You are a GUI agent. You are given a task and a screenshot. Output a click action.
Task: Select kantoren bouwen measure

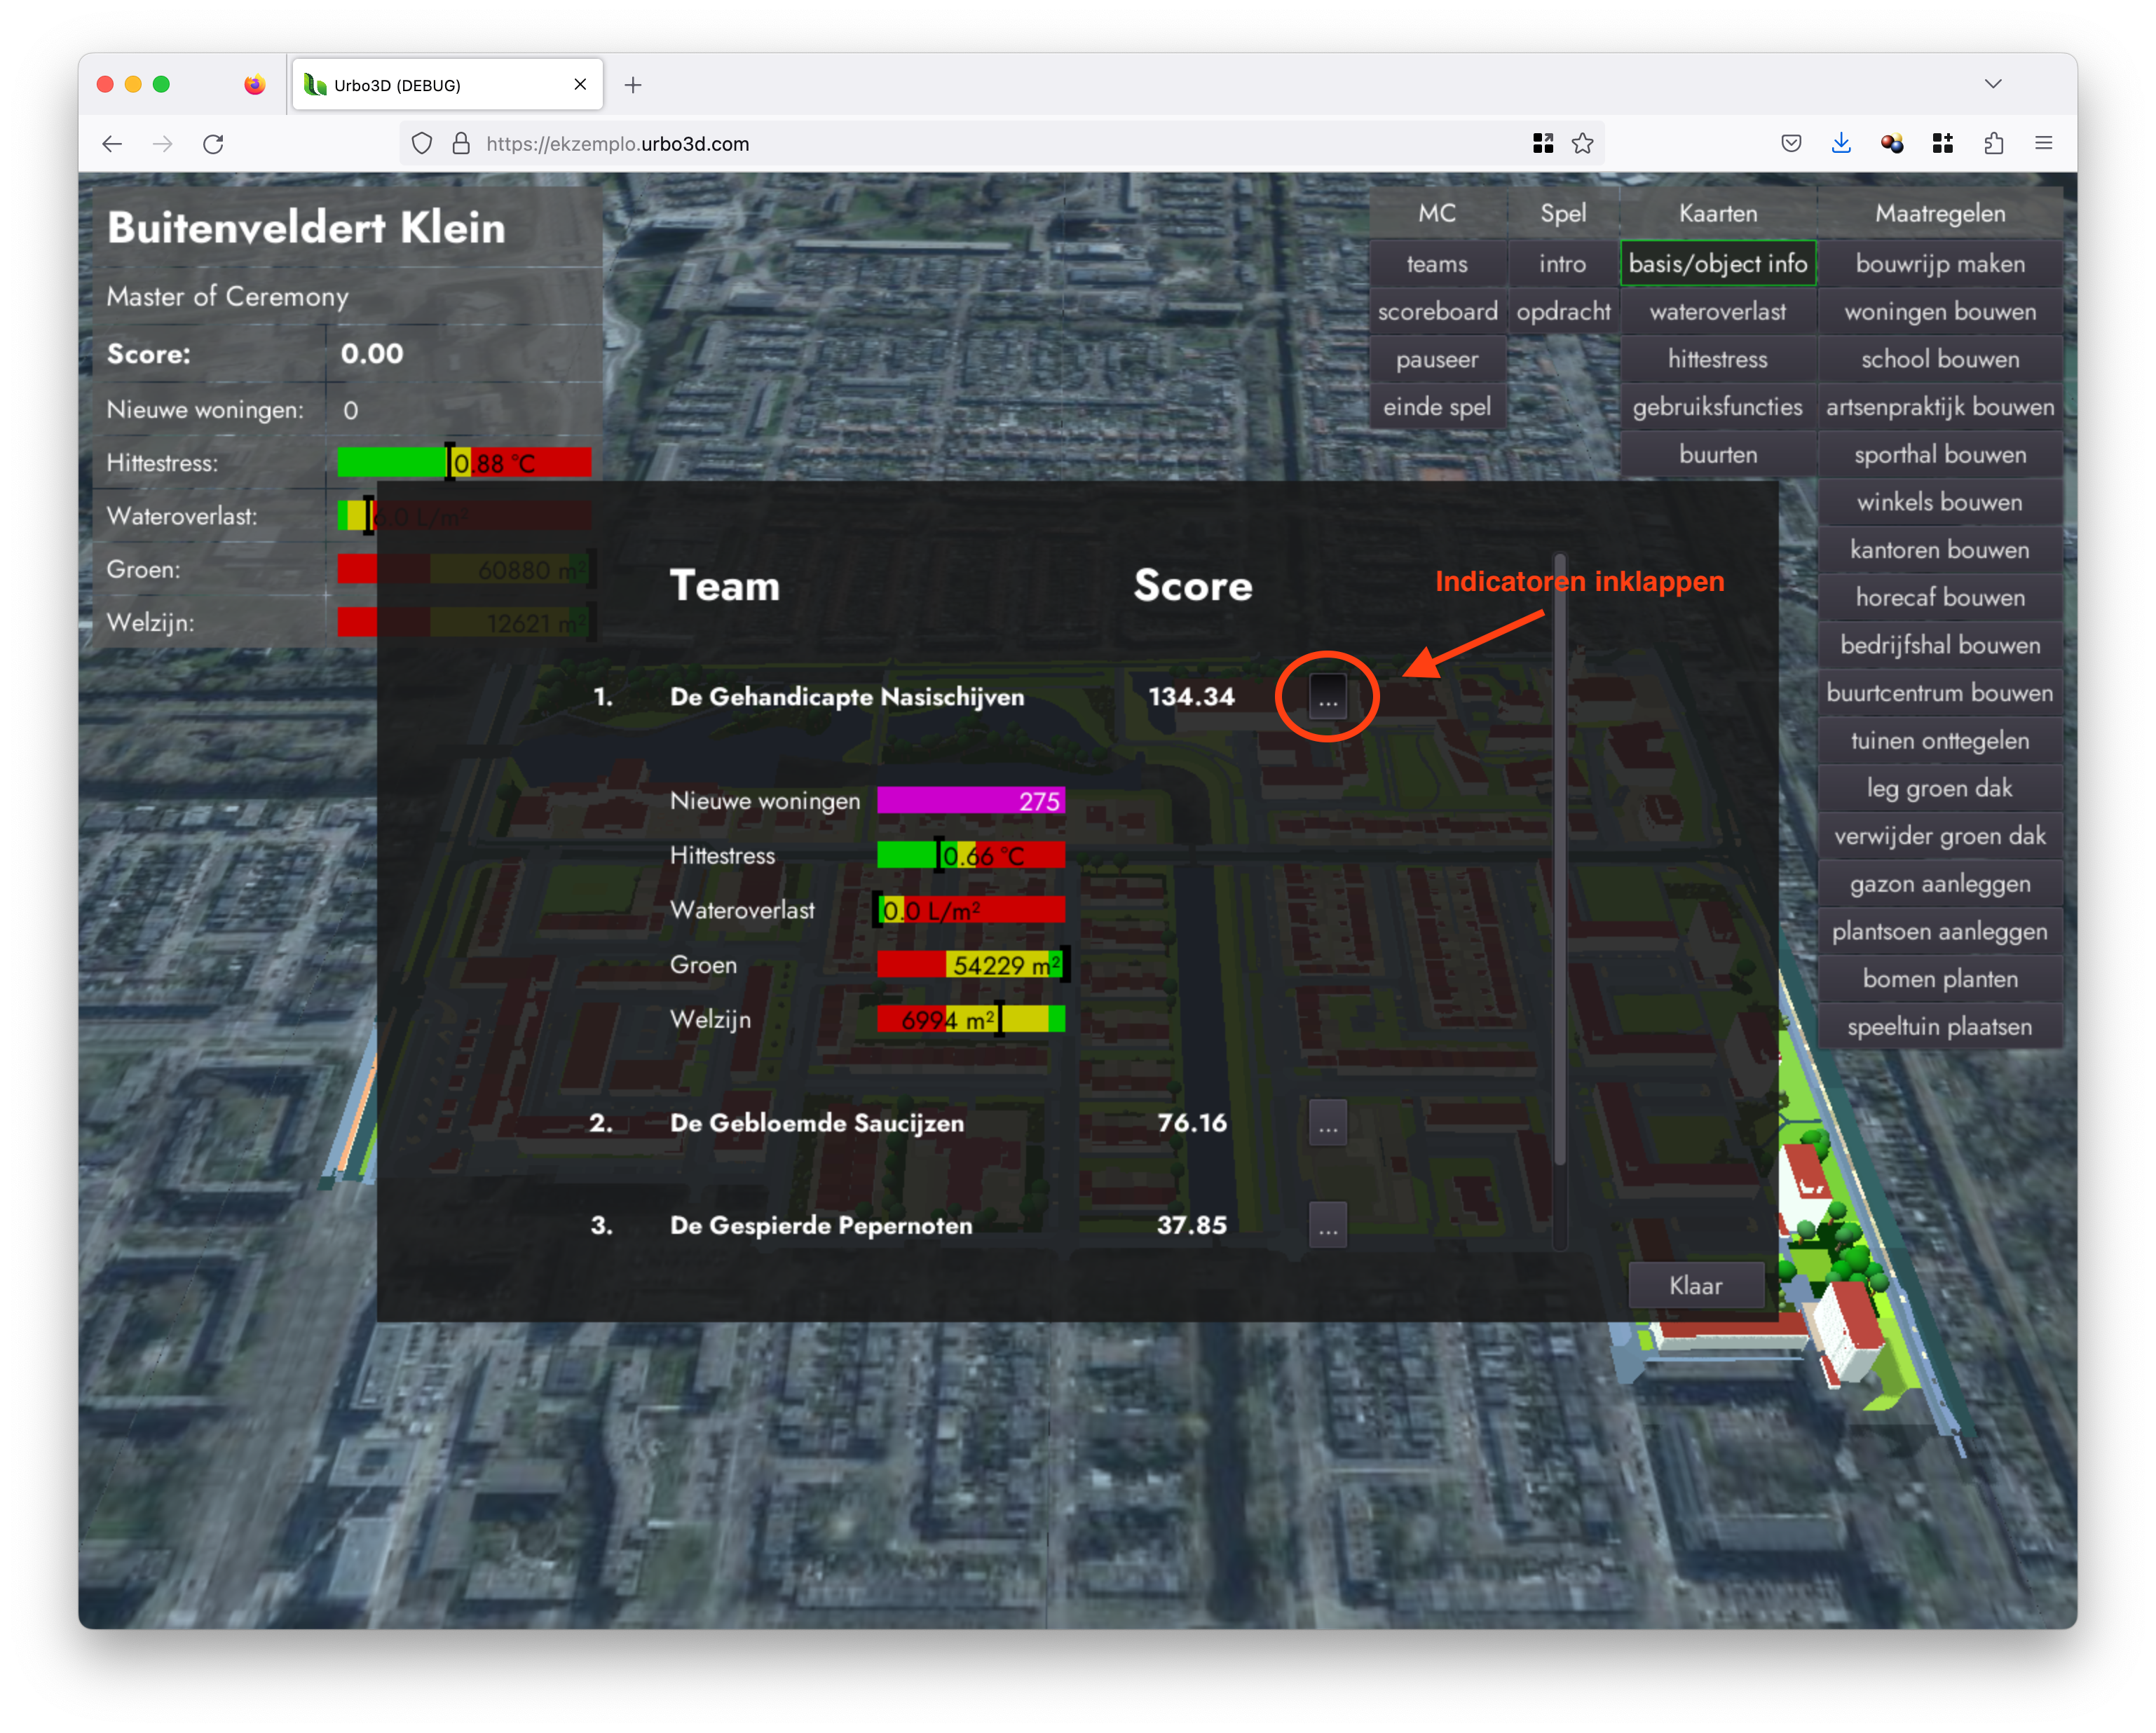pos(1940,550)
